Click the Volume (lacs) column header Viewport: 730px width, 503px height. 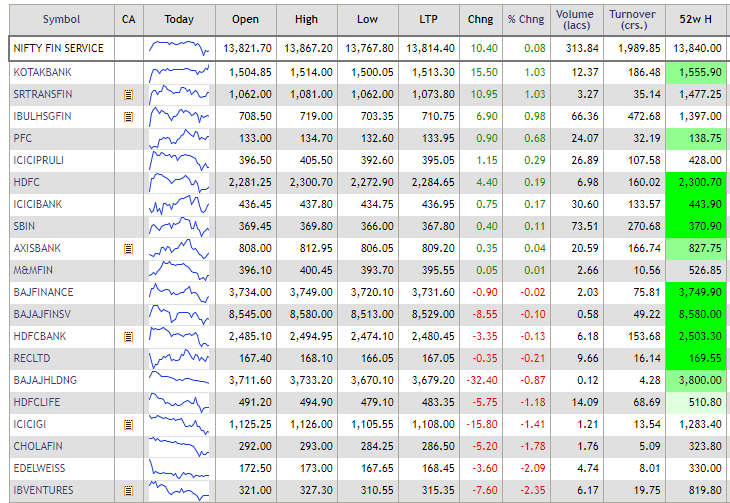(x=574, y=19)
